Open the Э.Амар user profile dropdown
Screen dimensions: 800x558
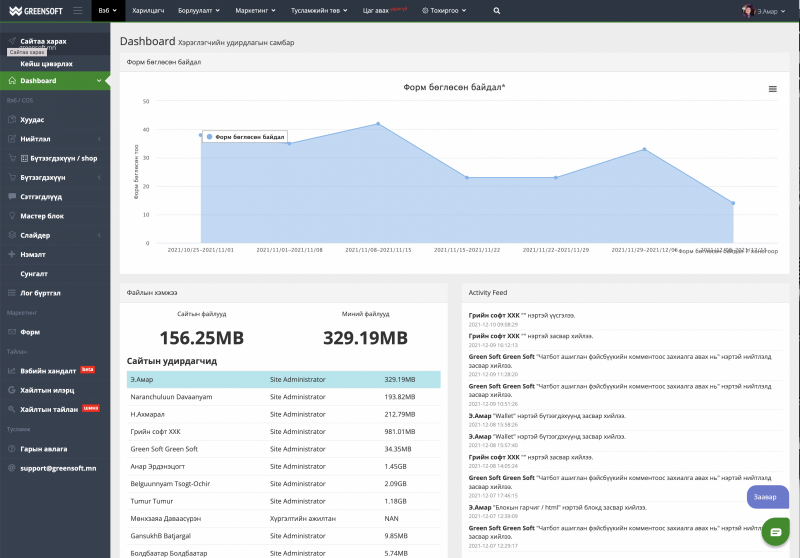(765, 10)
